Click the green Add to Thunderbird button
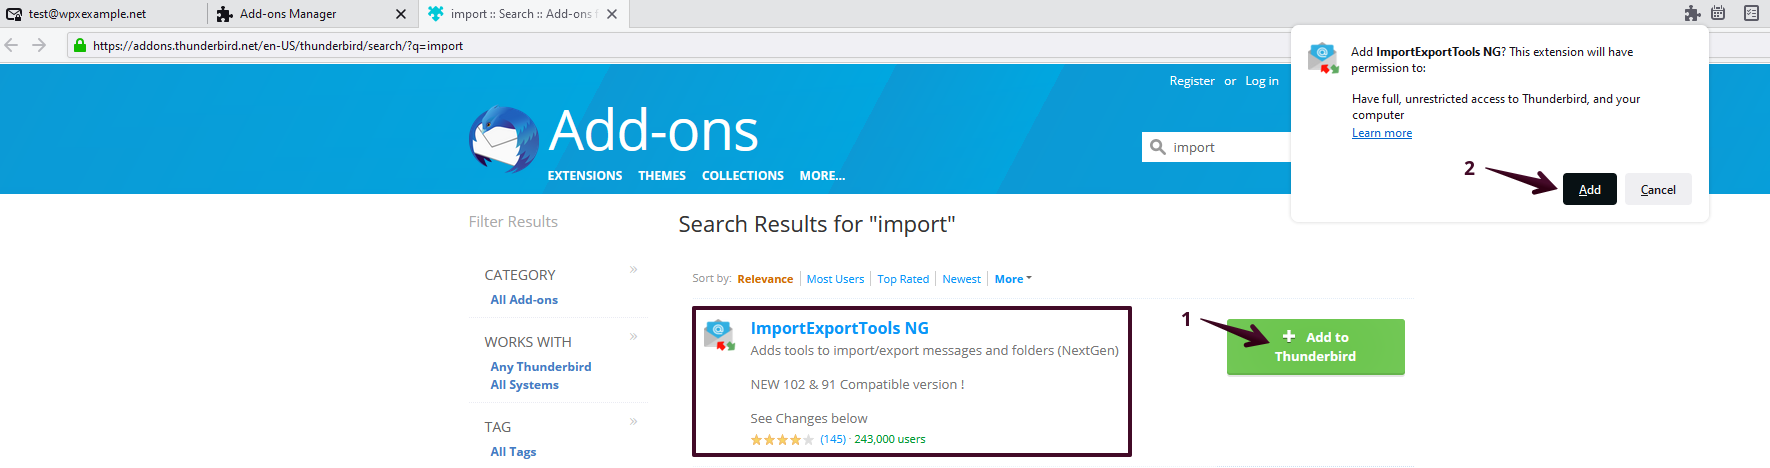The width and height of the screenshot is (1770, 468). tap(1316, 347)
